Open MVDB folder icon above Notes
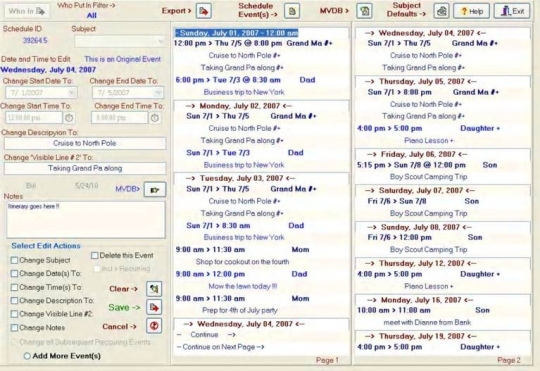 (x=155, y=189)
